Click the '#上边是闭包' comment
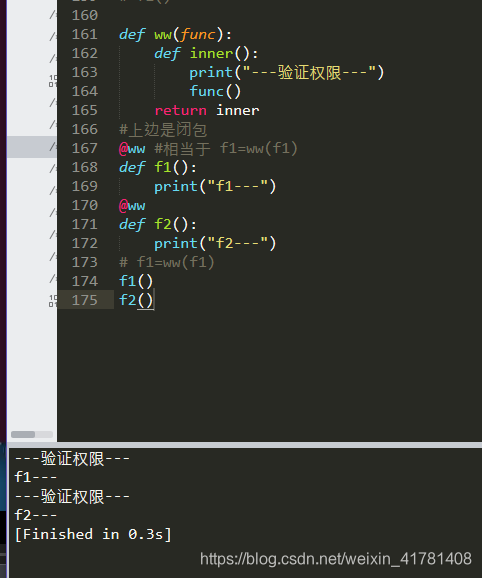Image resolution: width=482 pixels, height=578 pixels. click(163, 130)
